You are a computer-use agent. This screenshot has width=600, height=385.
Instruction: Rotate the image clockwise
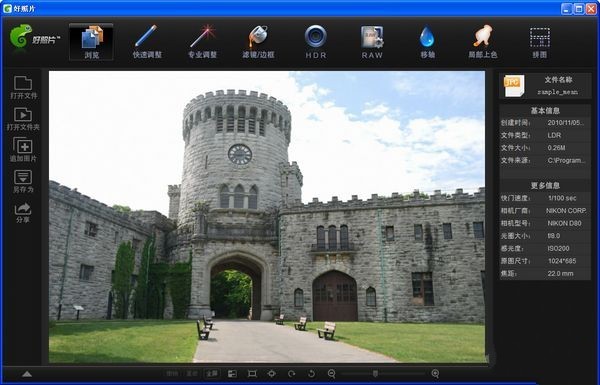pos(292,374)
